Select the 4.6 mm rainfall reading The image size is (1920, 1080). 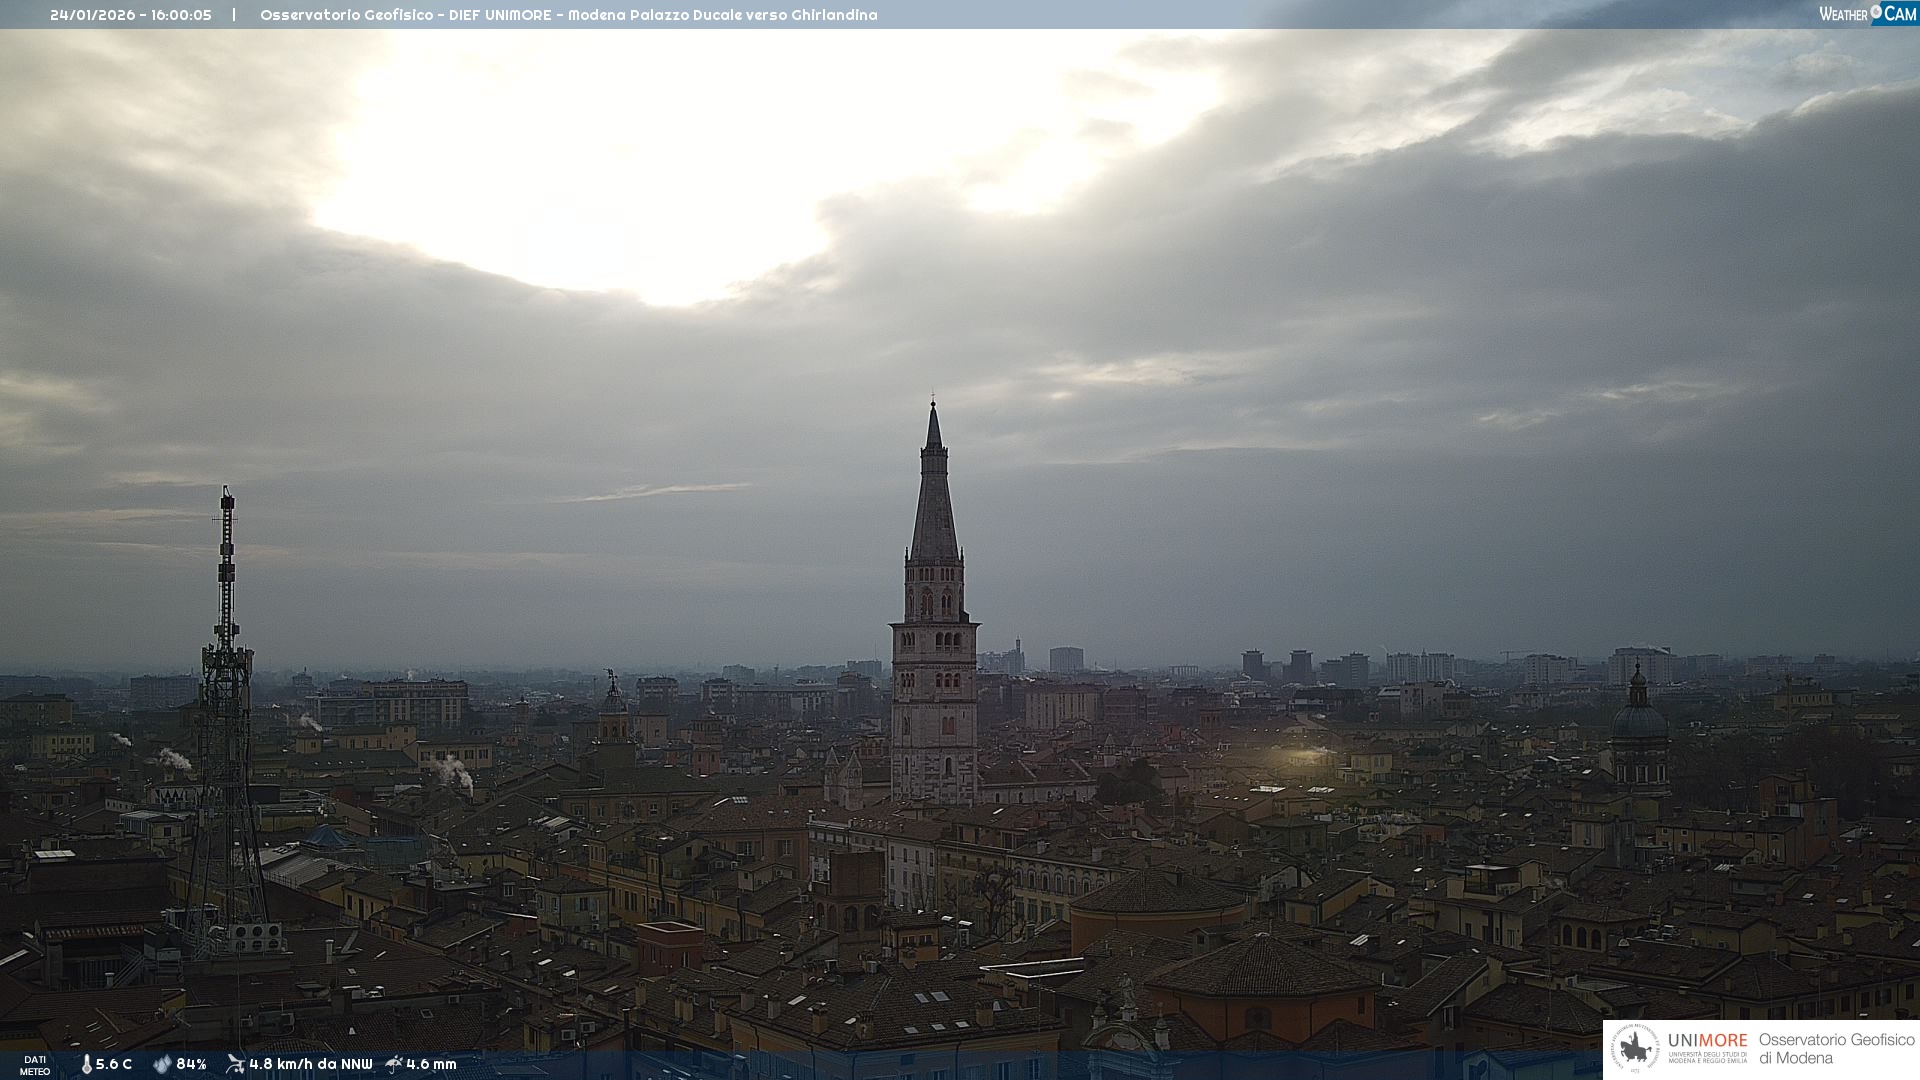coord(431,1064)
